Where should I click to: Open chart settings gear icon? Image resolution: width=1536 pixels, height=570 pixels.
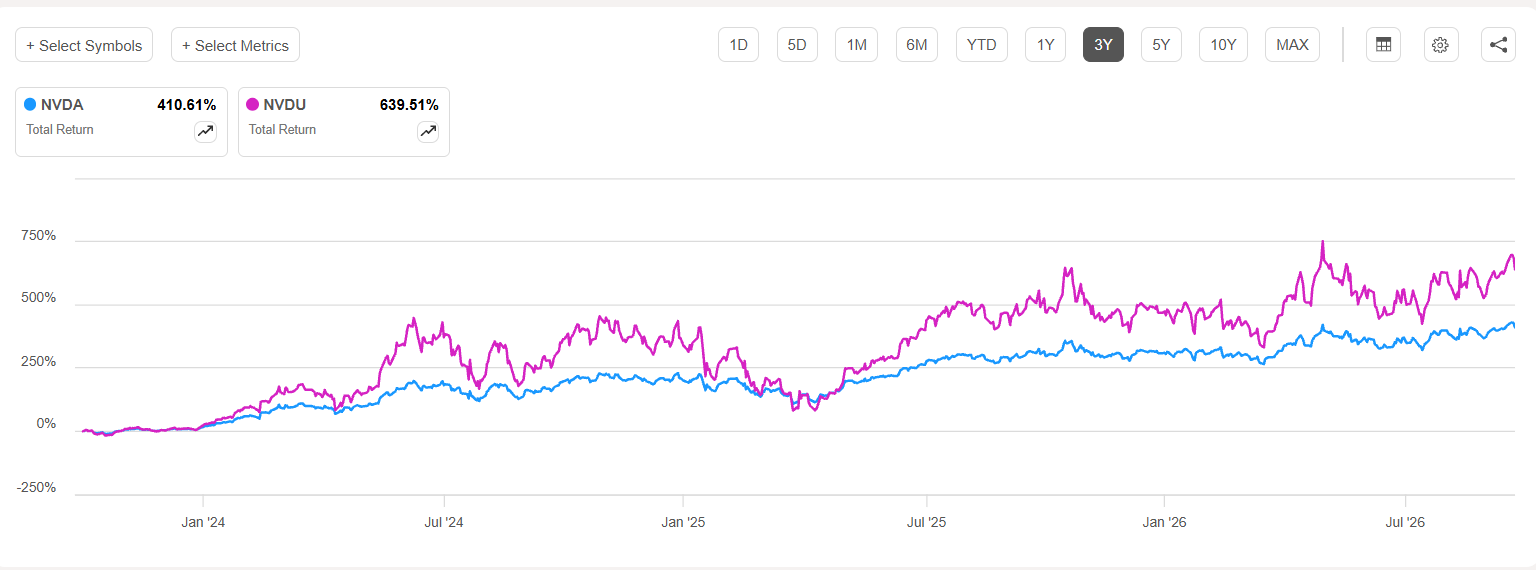tap(1440, 45)
